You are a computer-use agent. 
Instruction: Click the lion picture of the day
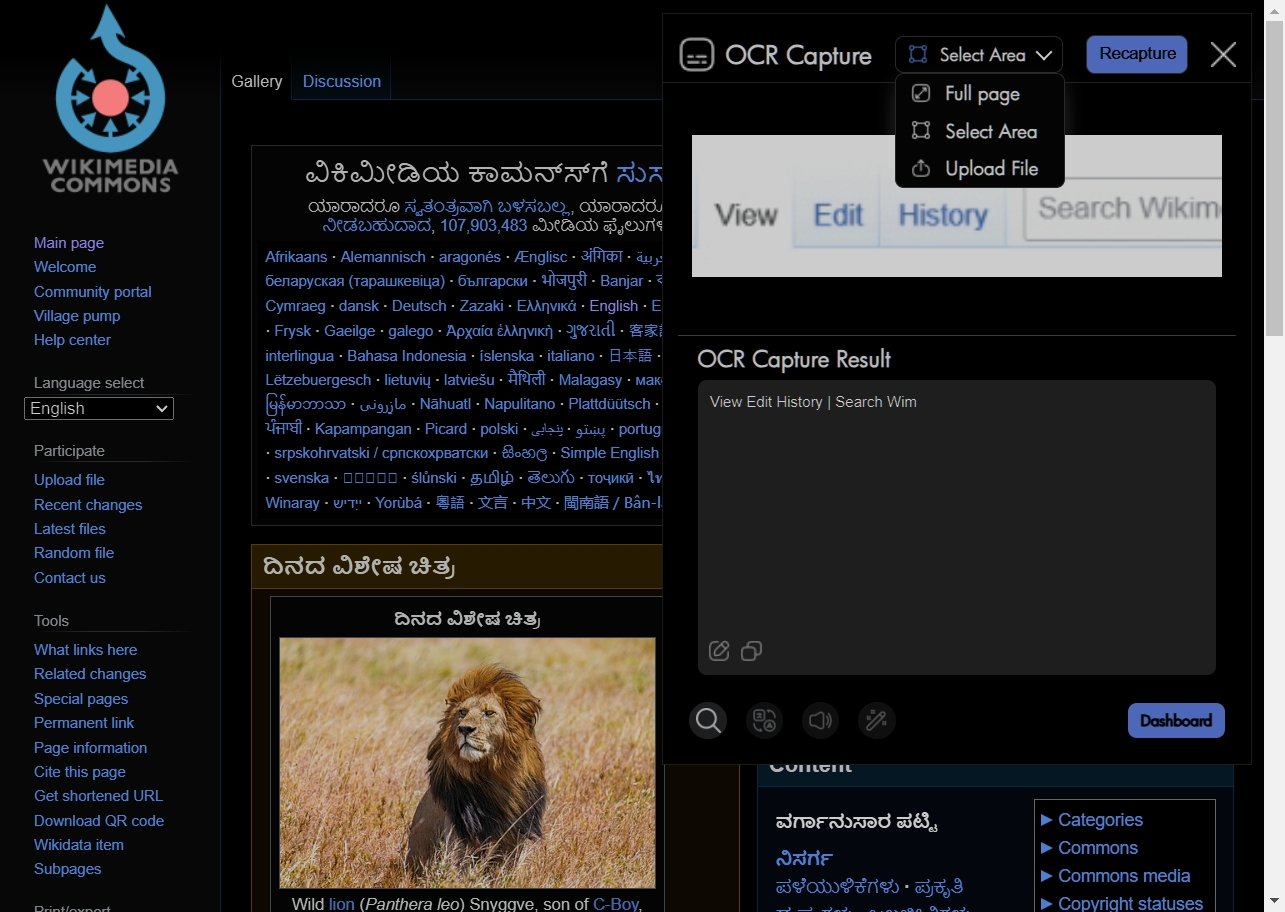(x=467, y=763)
